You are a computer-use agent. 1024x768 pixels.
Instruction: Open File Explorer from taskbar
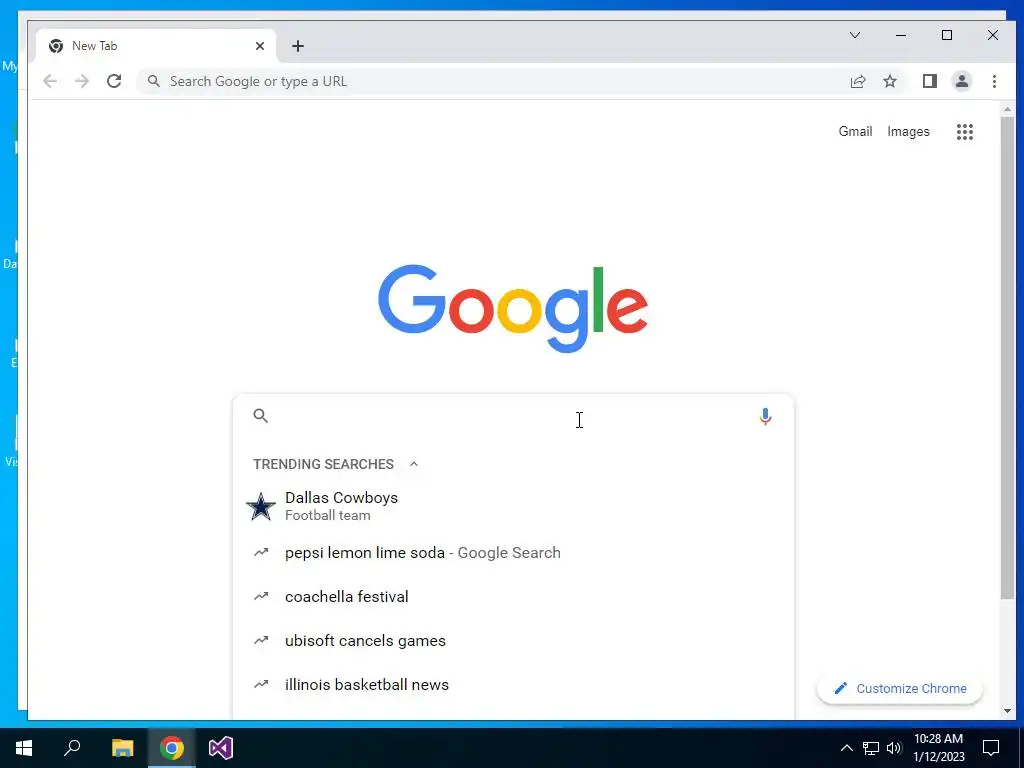pos(122,748)
